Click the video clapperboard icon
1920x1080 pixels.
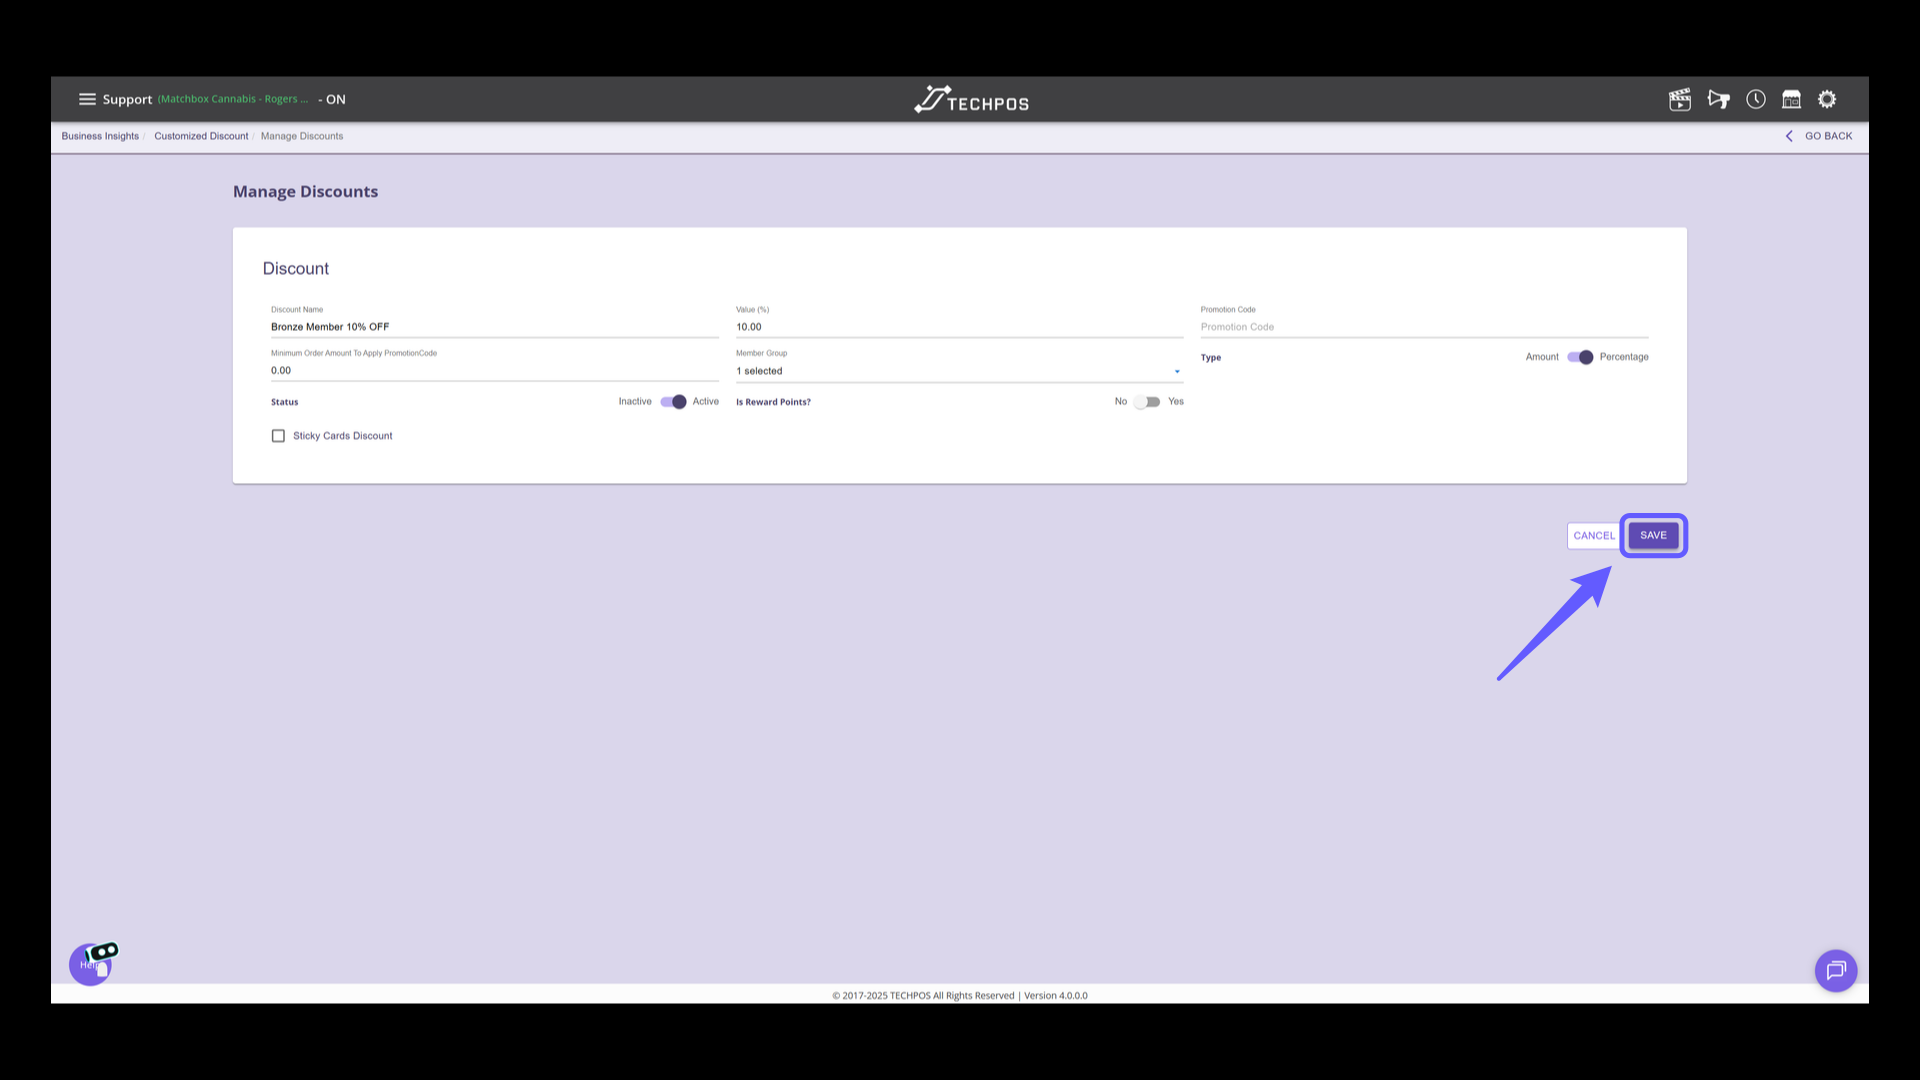(1680, 99)
